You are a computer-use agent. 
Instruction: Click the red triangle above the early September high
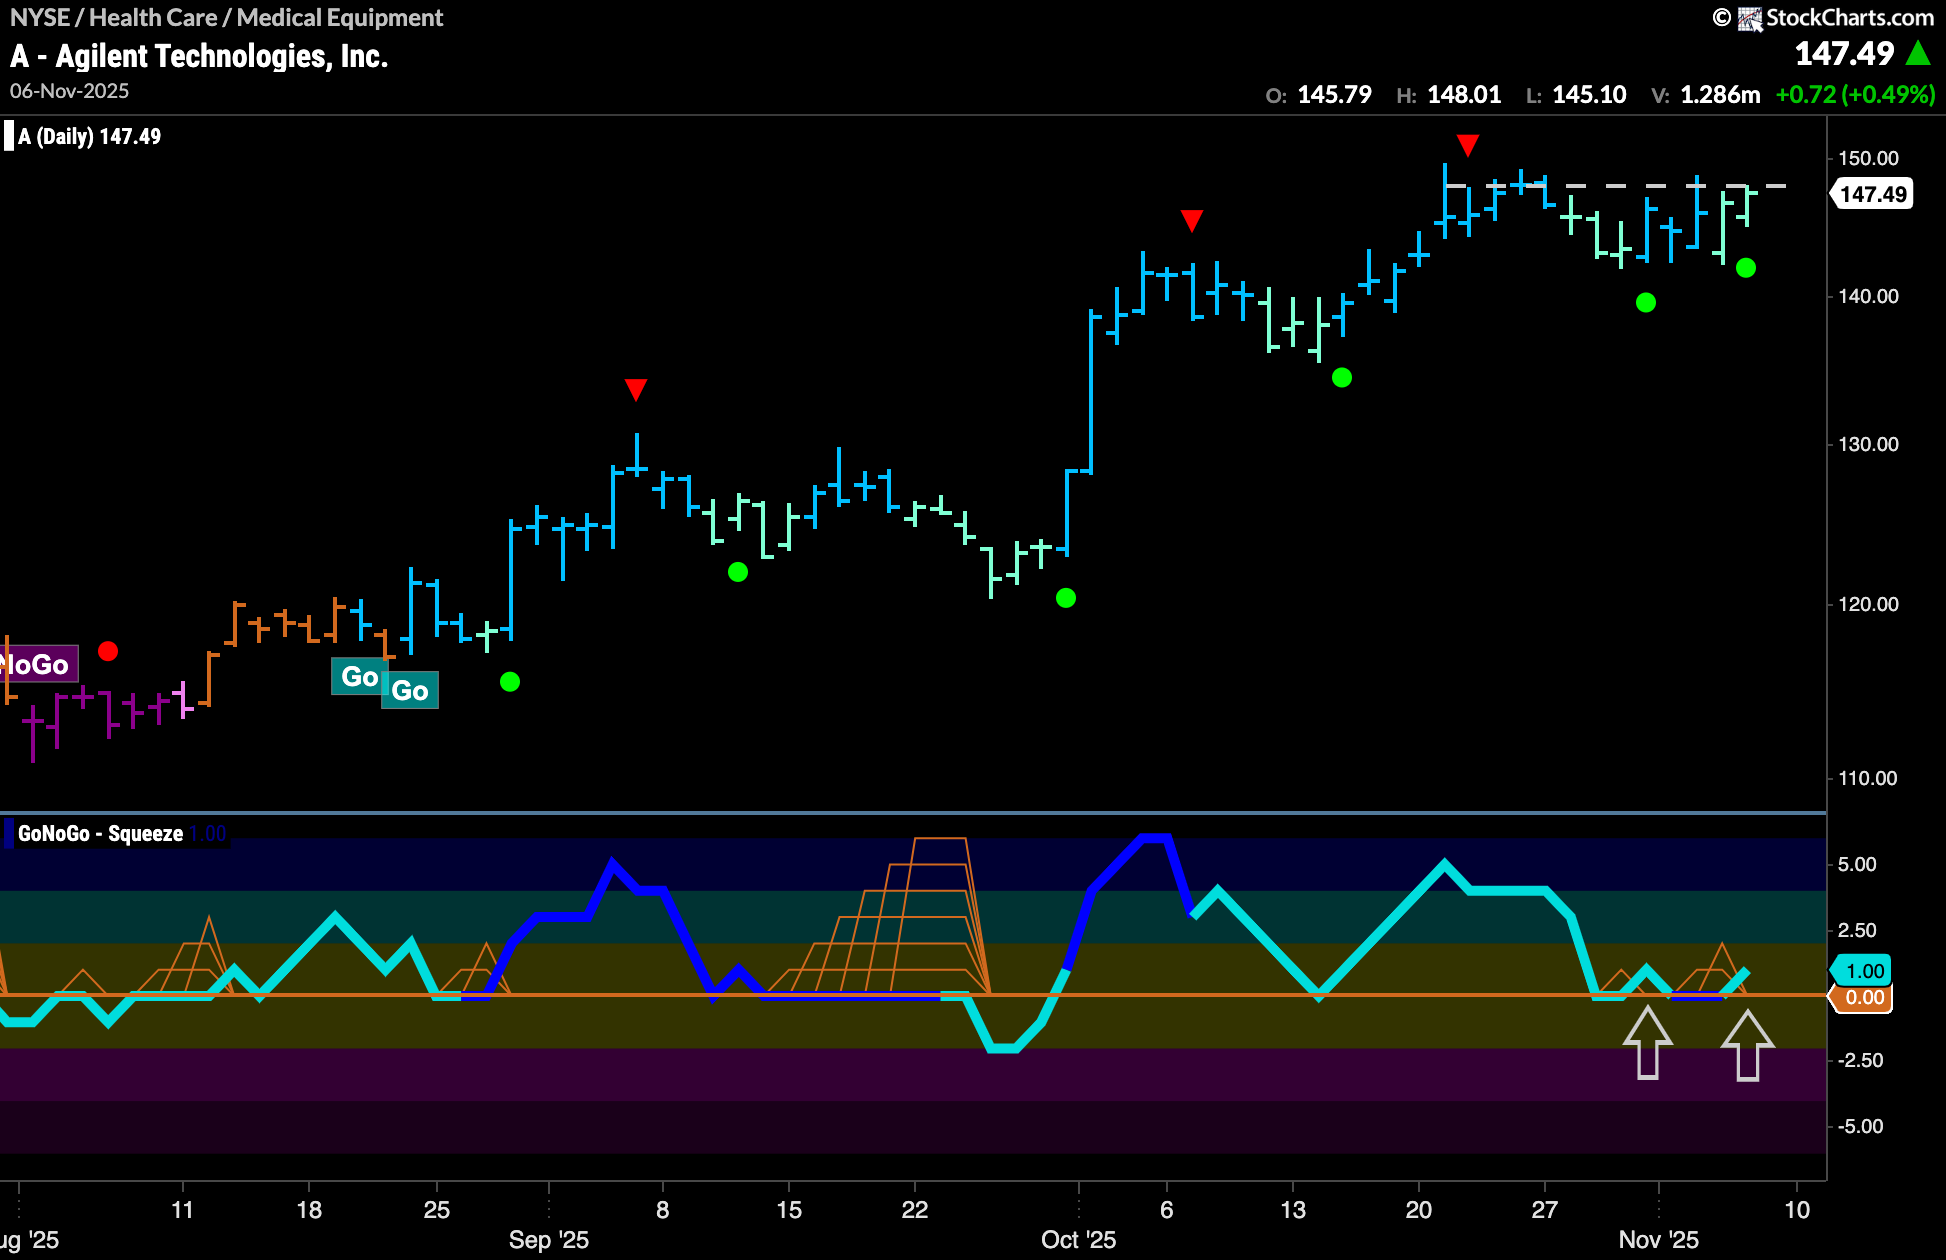636,390
